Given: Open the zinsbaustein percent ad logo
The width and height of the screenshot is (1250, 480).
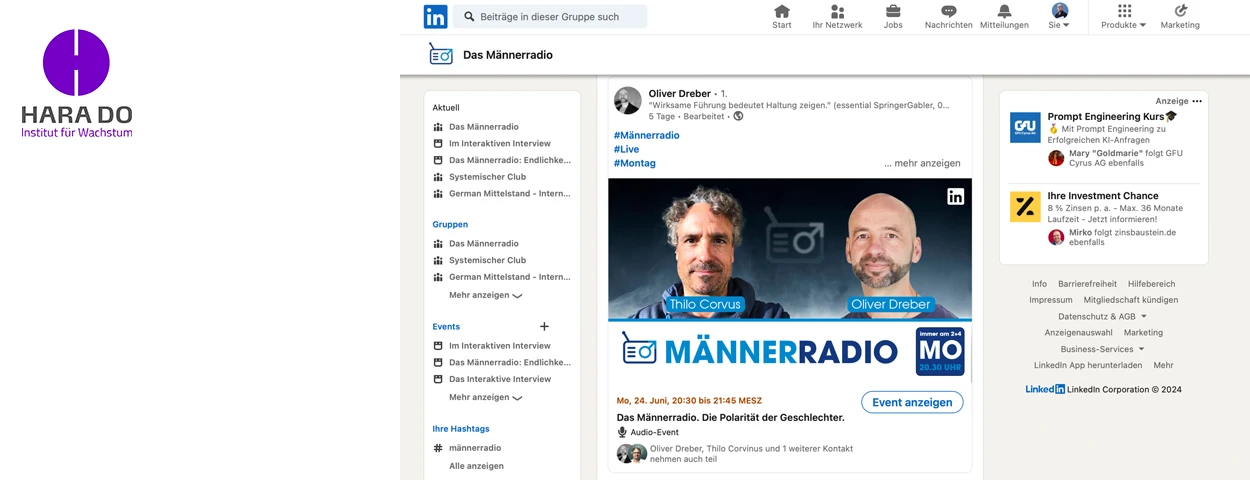Looking at the screenshot, I should pyautogui.click(x=1025, y=207).
